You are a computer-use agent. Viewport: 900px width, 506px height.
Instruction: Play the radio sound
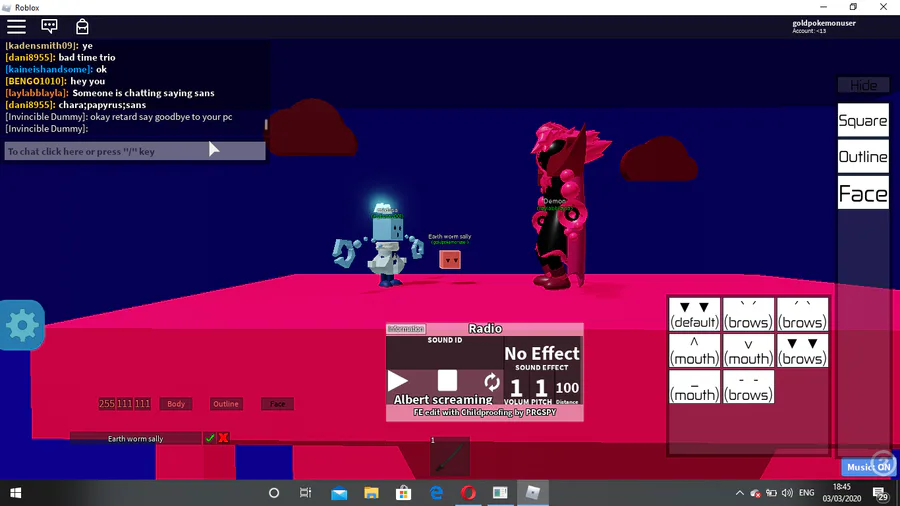(x=397, y=381)
